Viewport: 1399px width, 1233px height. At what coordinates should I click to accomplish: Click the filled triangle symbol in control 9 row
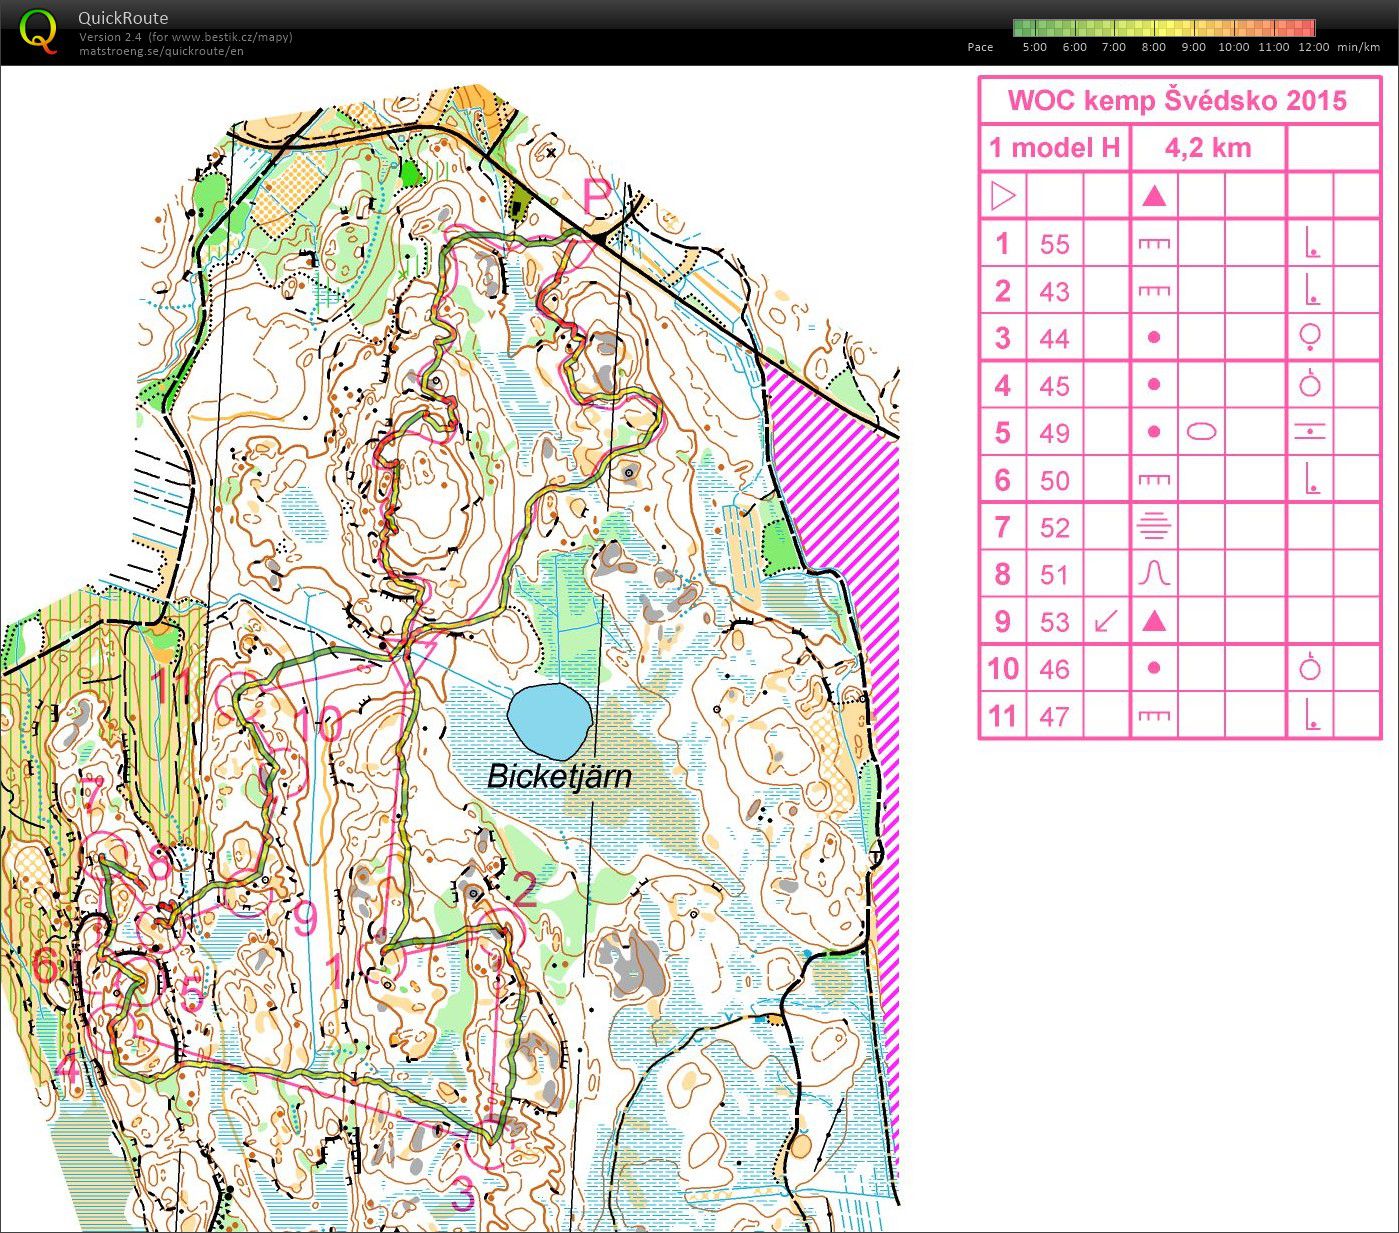point(1154,621)
